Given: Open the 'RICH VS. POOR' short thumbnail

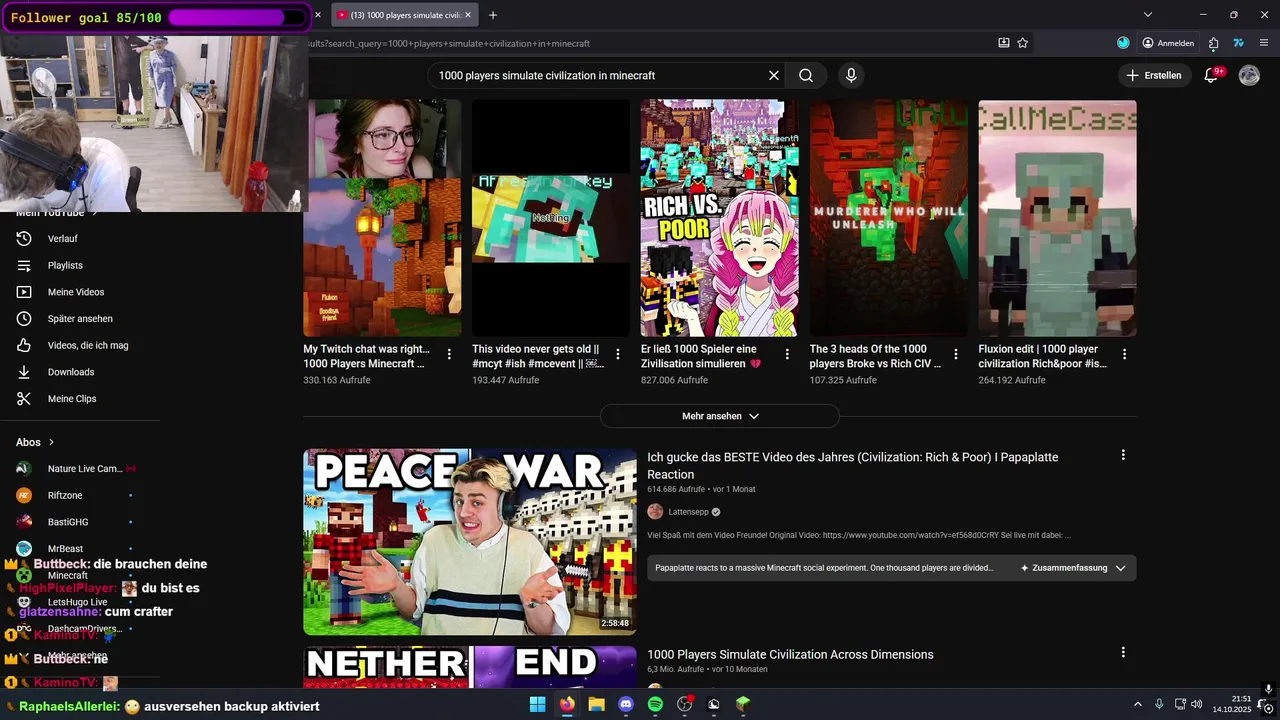Looking at the screenshot, I should tap(720, 218).
